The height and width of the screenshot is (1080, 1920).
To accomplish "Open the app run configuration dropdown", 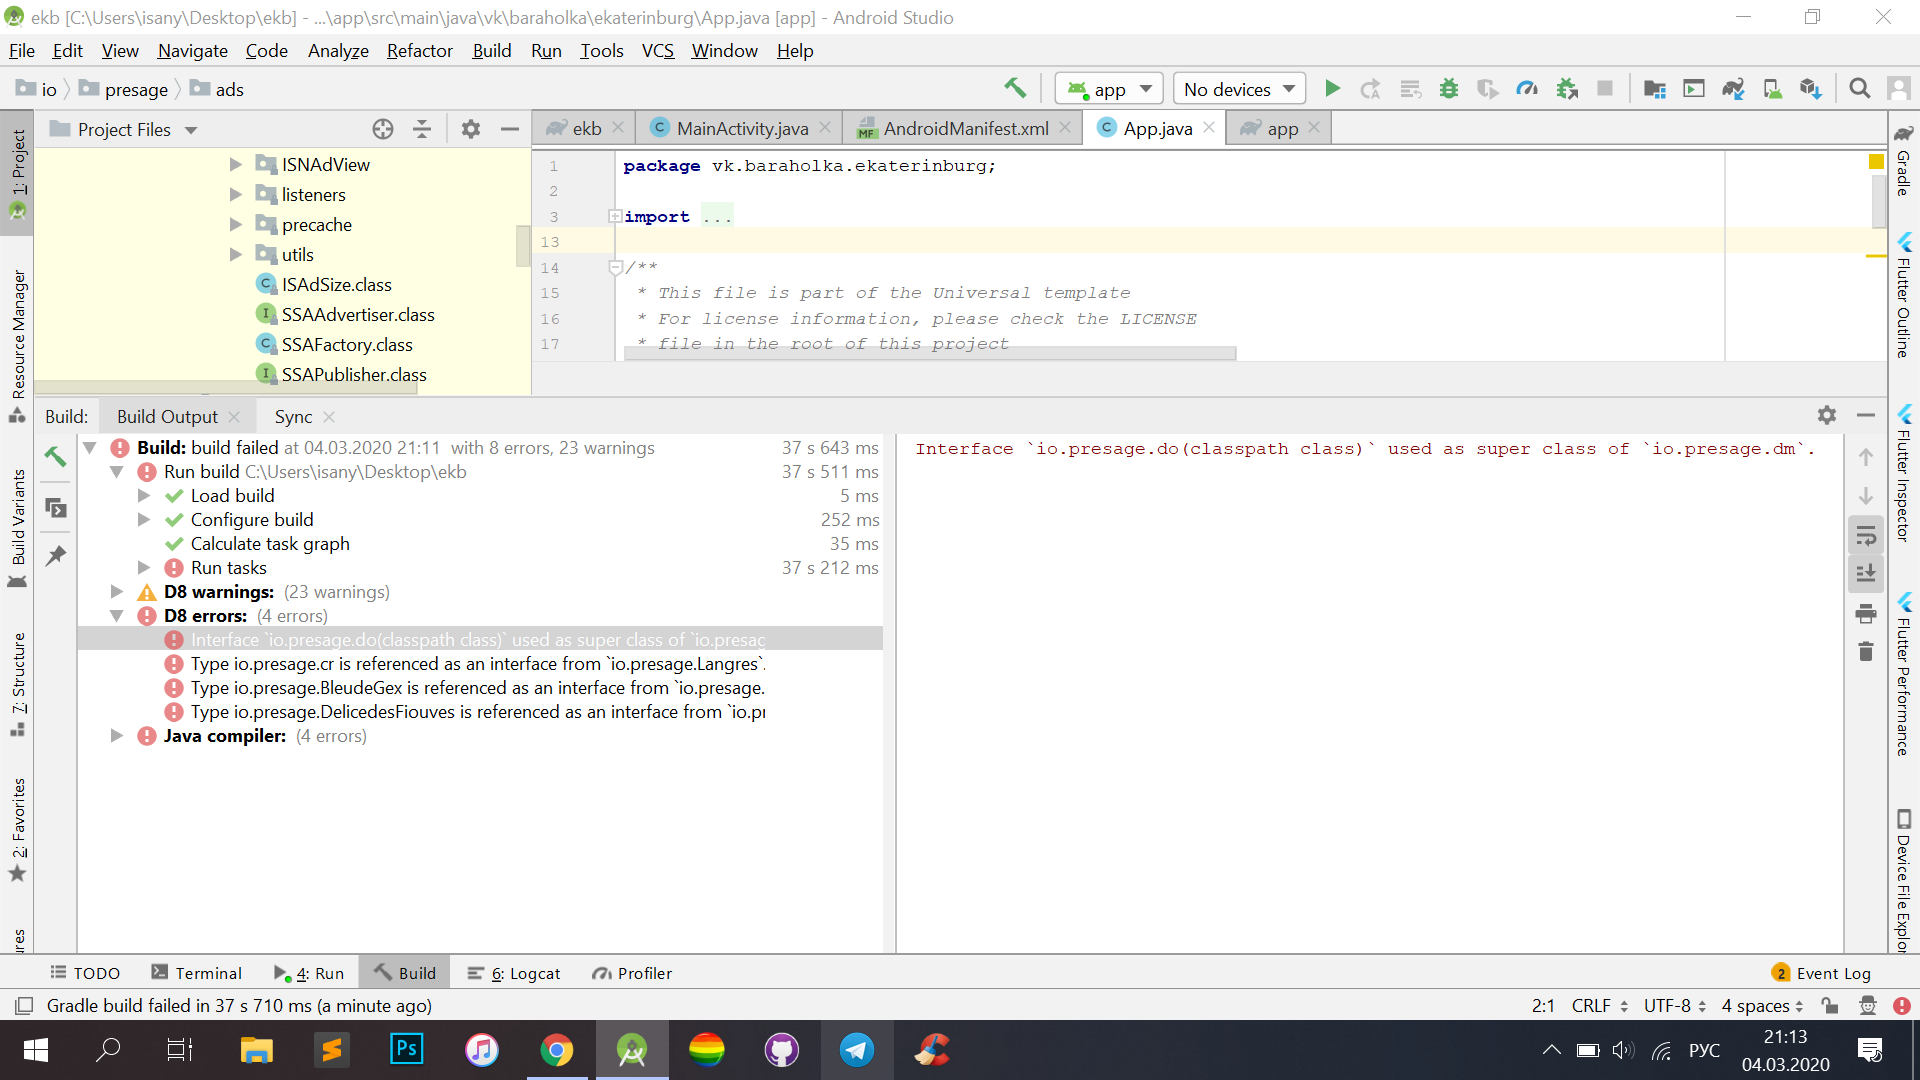I will click(1109, 89).
